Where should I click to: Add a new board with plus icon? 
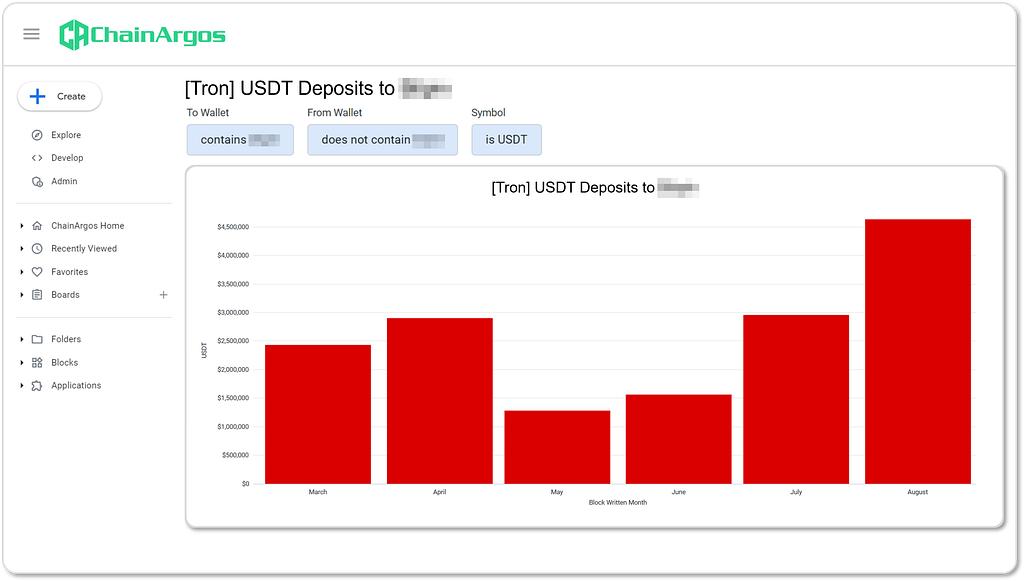pos(163,295)
